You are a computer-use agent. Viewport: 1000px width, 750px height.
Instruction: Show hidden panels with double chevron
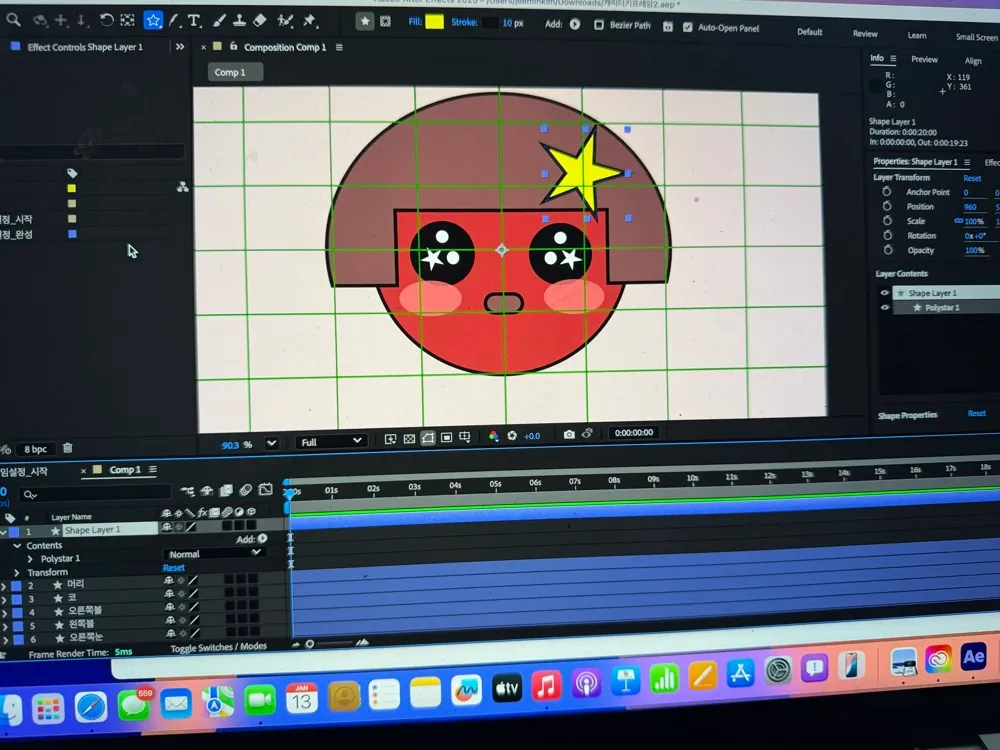coord(180,47)
